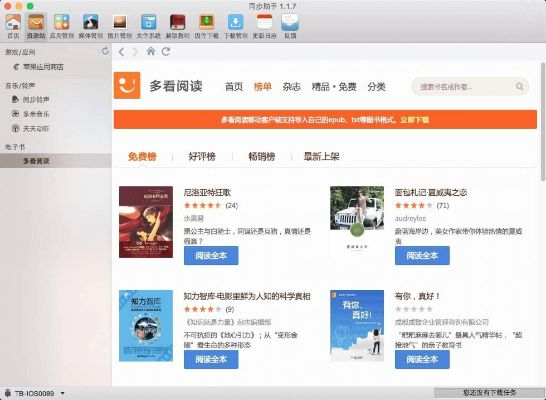Open 同步铃声 in the sidebar
Viewport: 546px width, 400px height.
coord(36,100)
